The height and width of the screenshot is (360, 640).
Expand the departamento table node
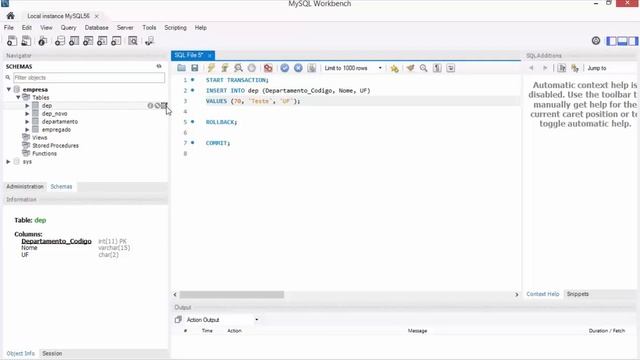(27, 122)
